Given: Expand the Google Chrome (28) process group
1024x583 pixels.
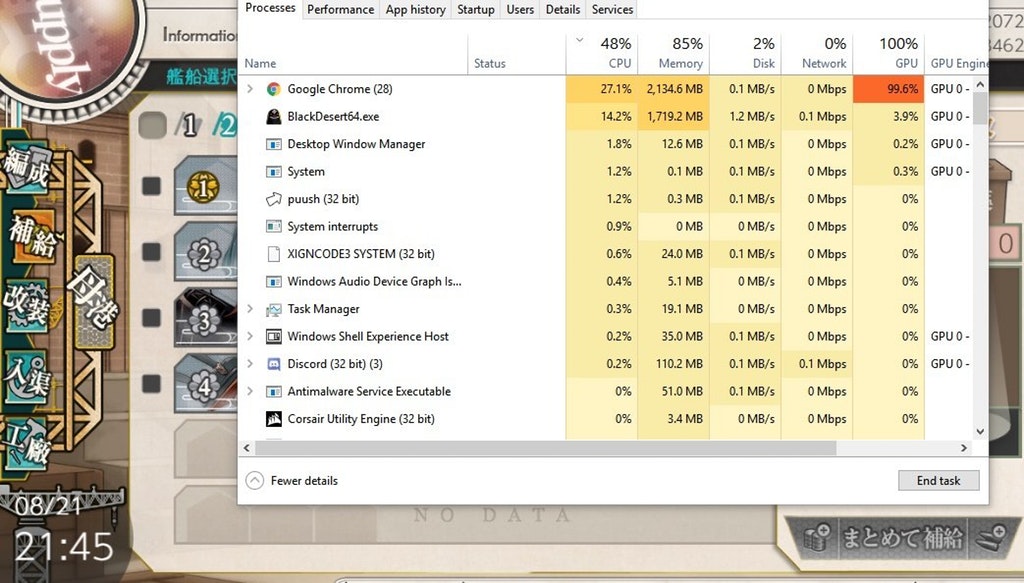Looking at the screenshot, I should [250, 89].
